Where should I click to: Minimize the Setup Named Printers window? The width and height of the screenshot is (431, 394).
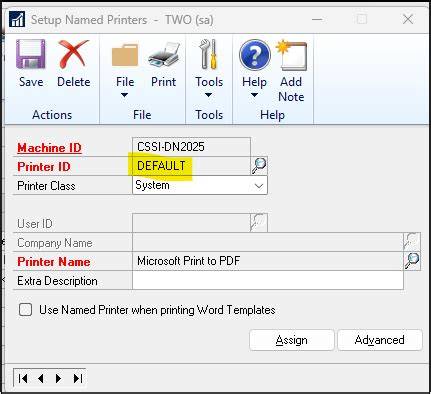click(x=317, y=19)
